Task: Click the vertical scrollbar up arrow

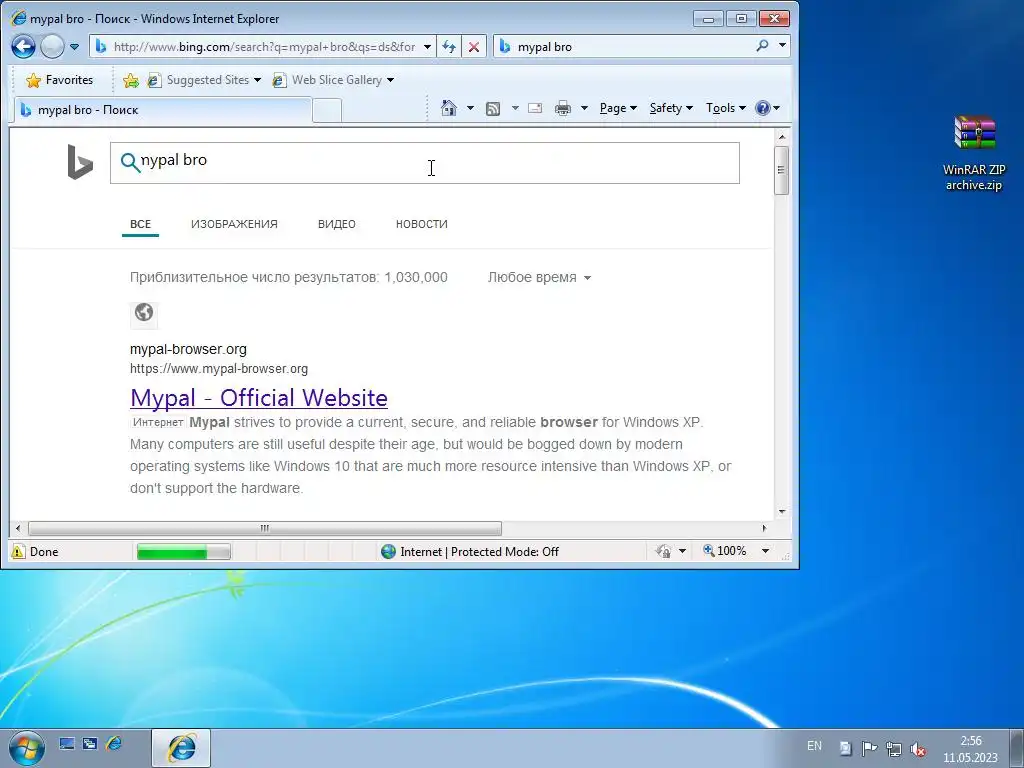Action: pyautogui.click(x=782, y=137)
